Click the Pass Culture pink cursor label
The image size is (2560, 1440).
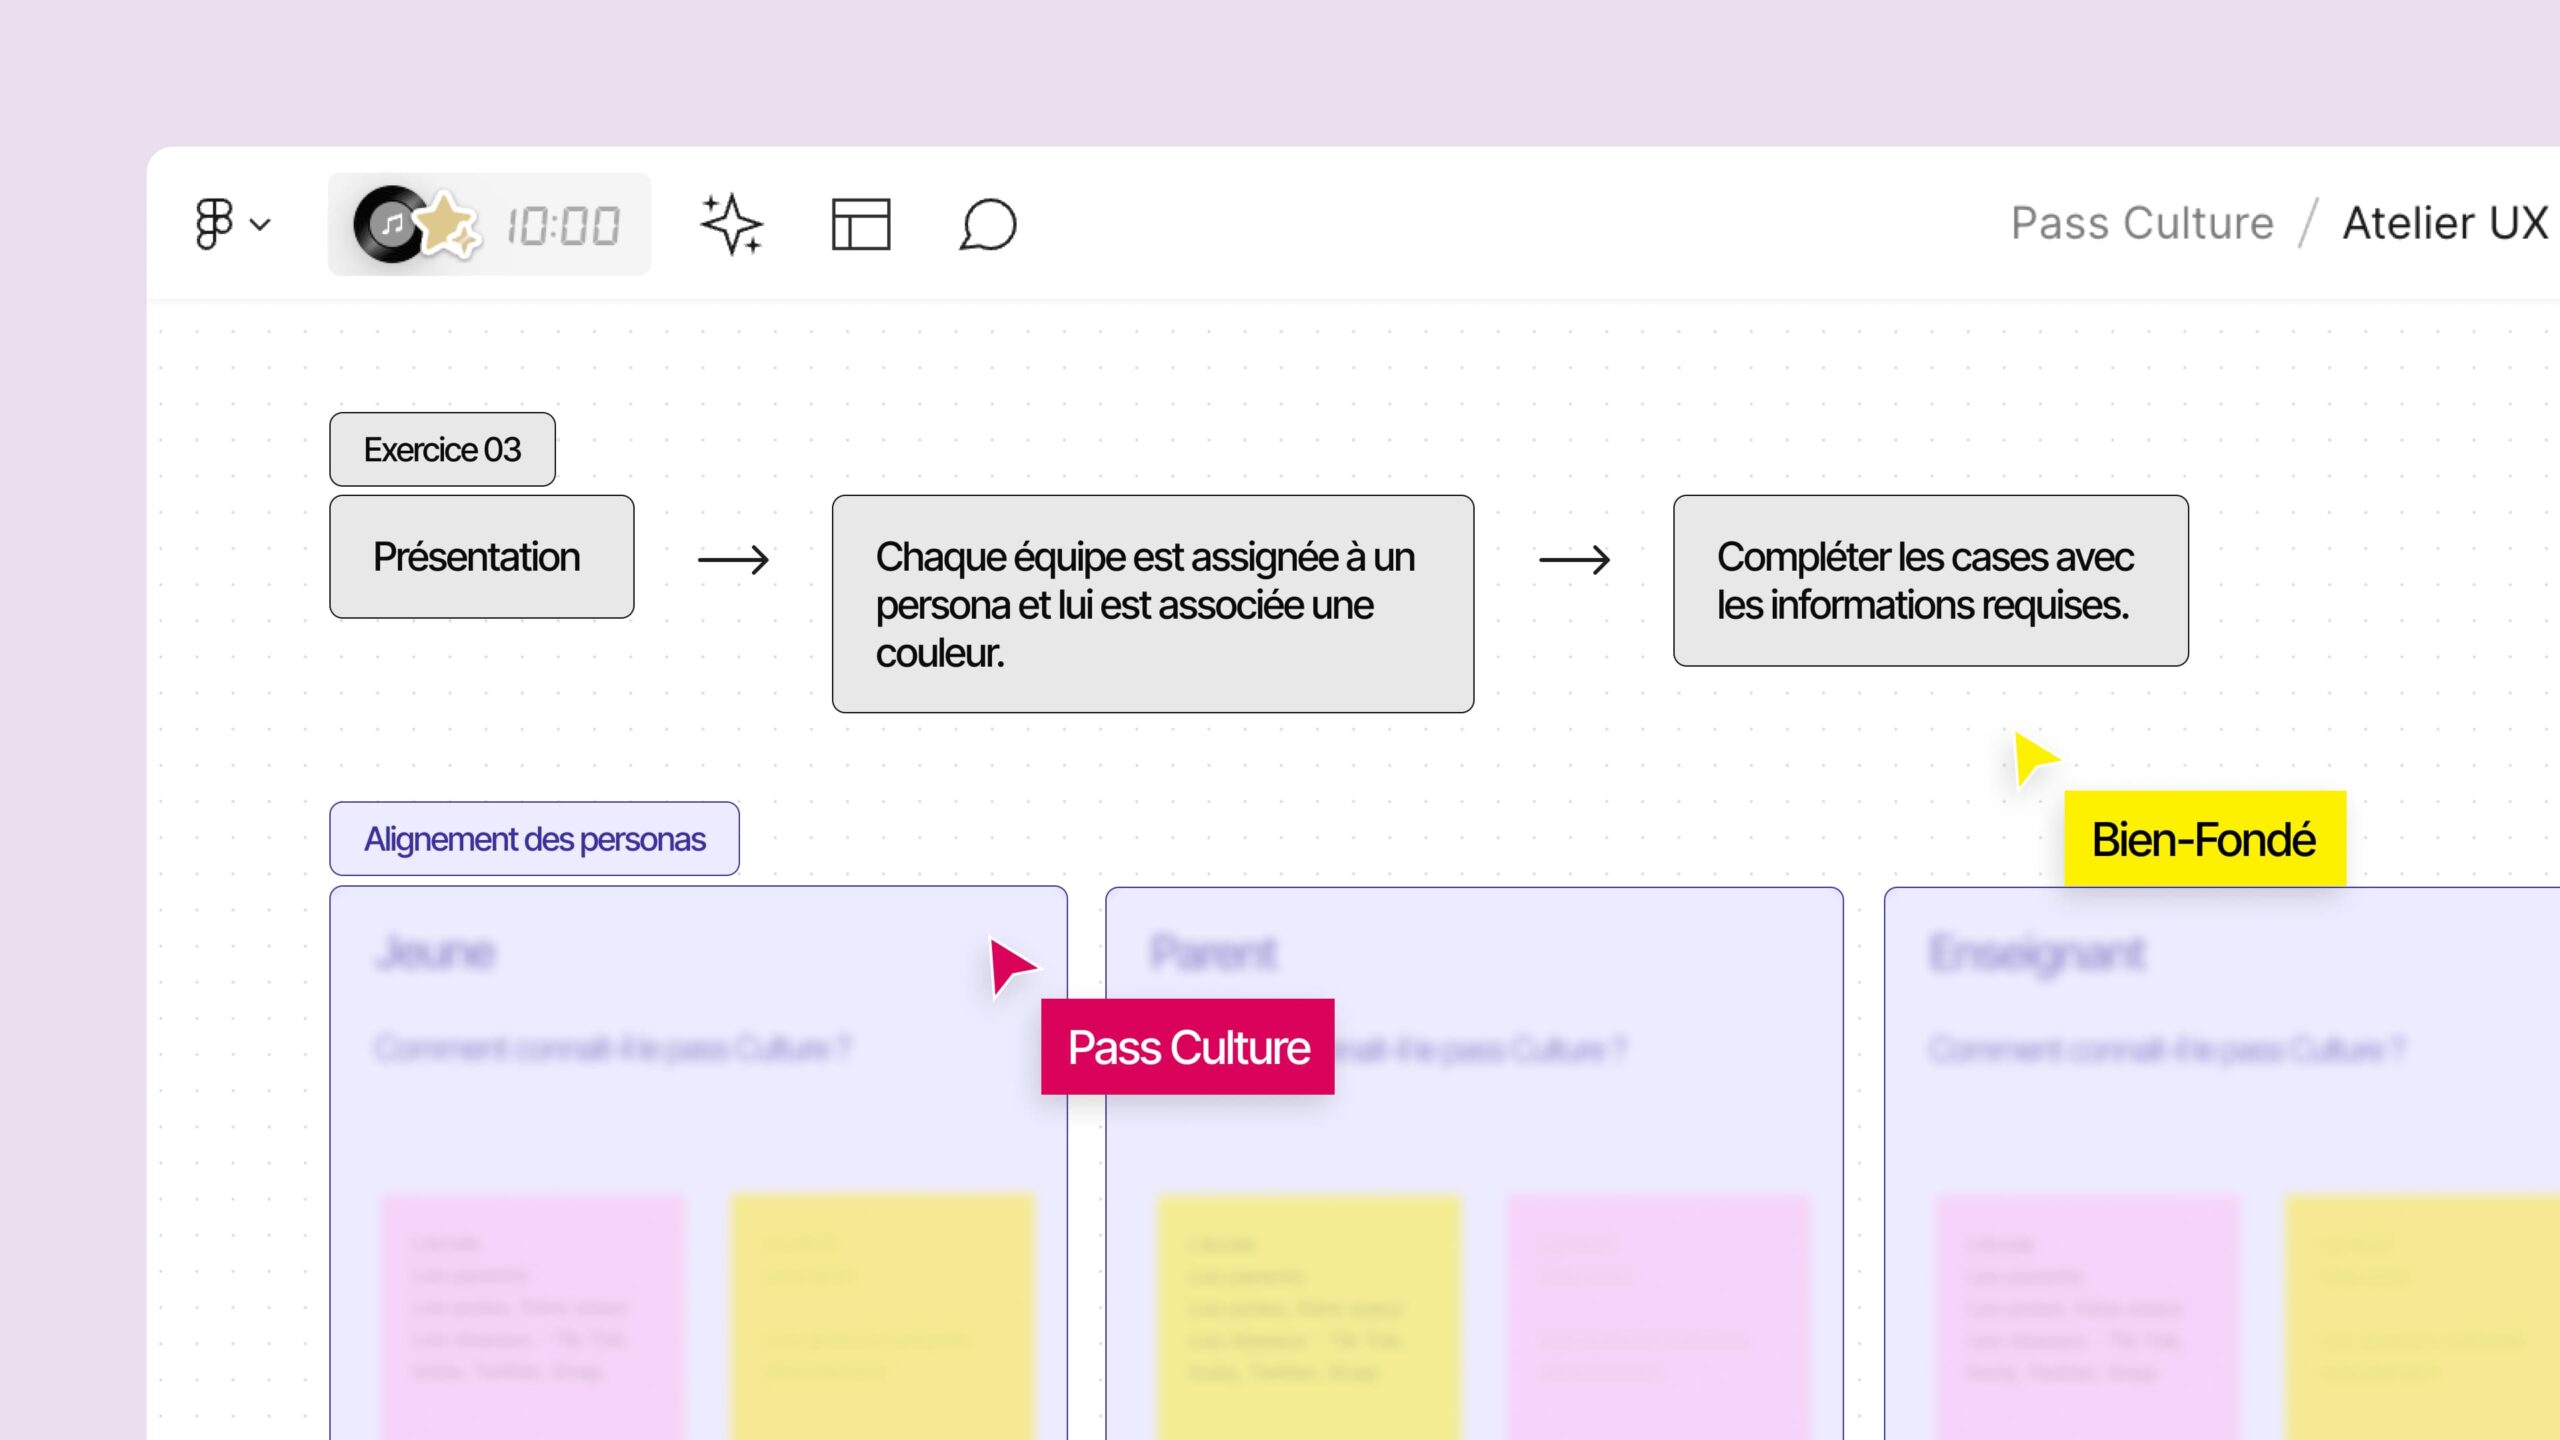(1187, 1047)
